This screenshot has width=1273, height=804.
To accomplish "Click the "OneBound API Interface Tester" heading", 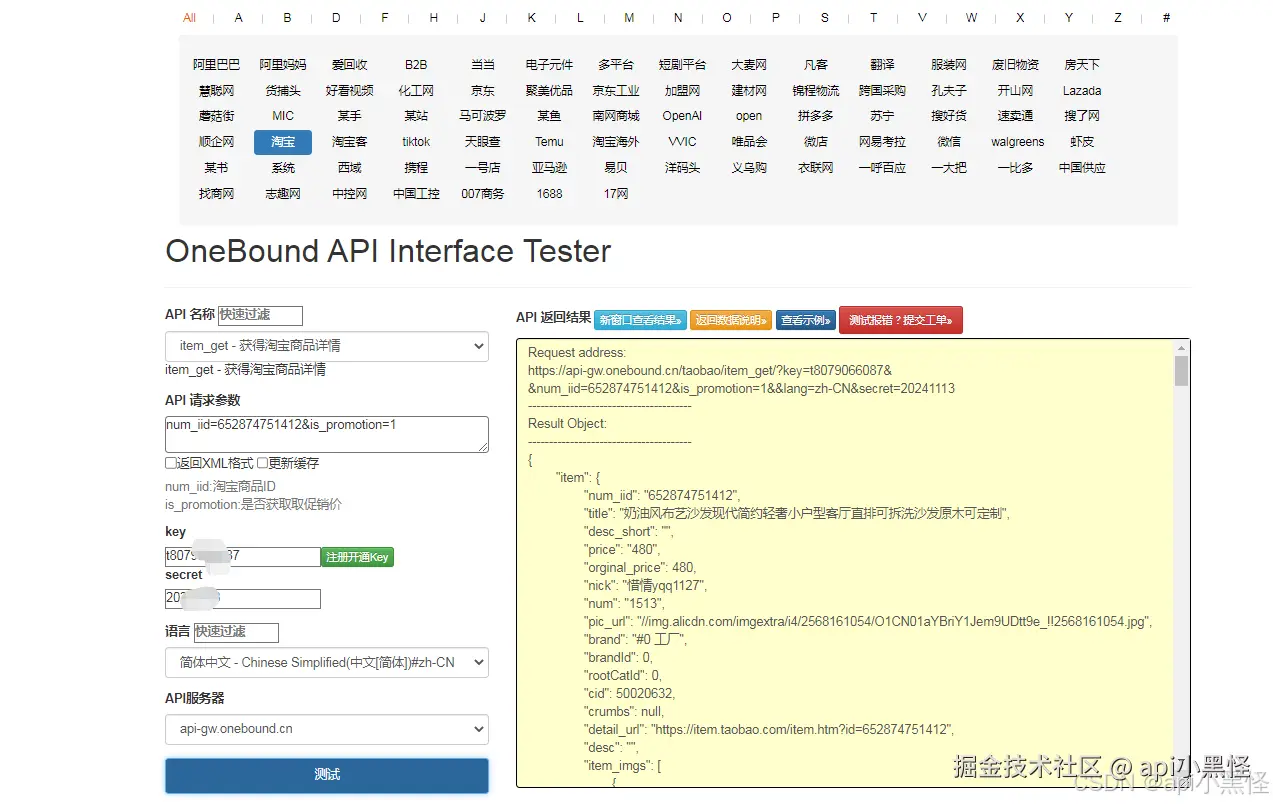I will tap(388, 251).
